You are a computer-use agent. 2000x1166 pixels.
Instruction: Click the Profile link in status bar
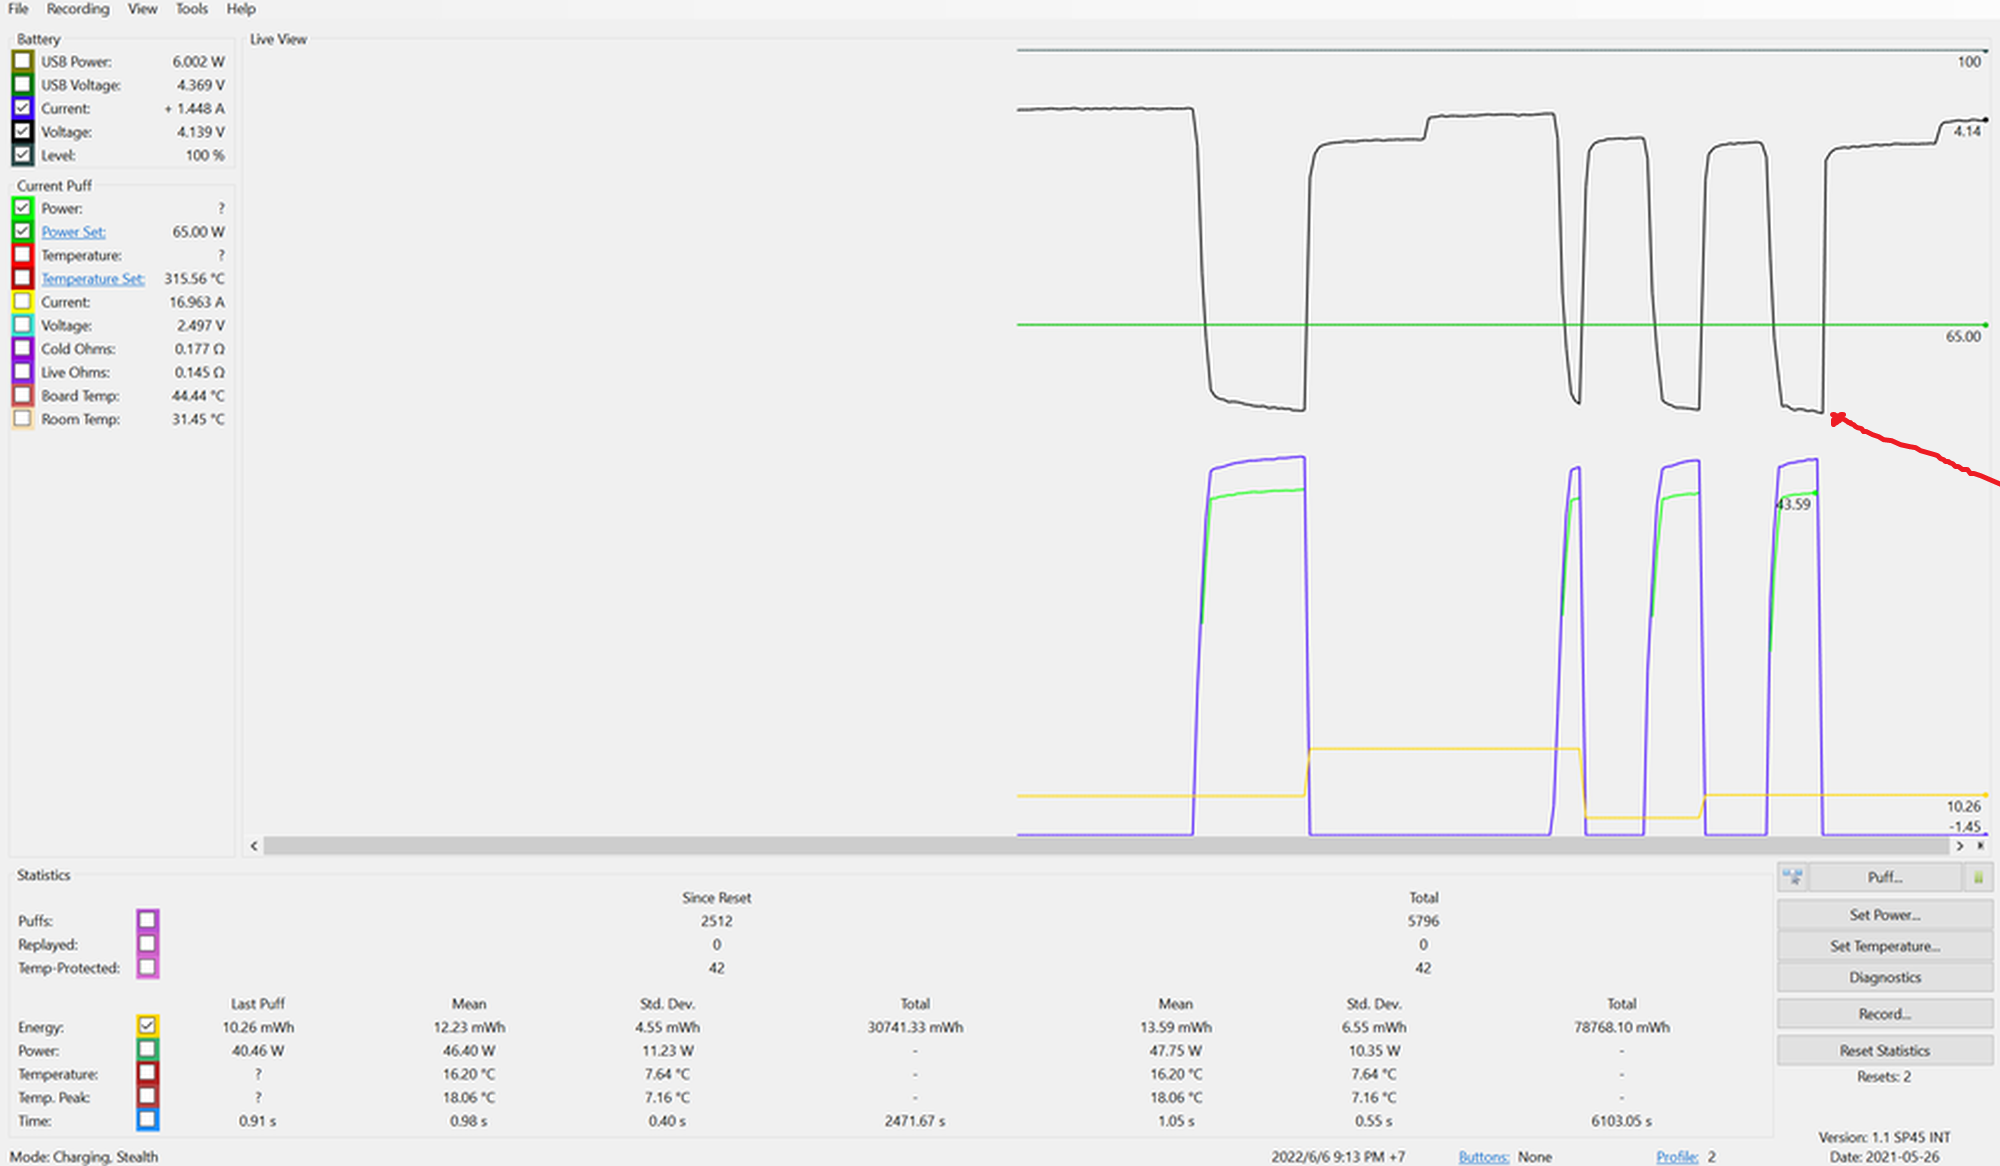tap(1677, 1157)
